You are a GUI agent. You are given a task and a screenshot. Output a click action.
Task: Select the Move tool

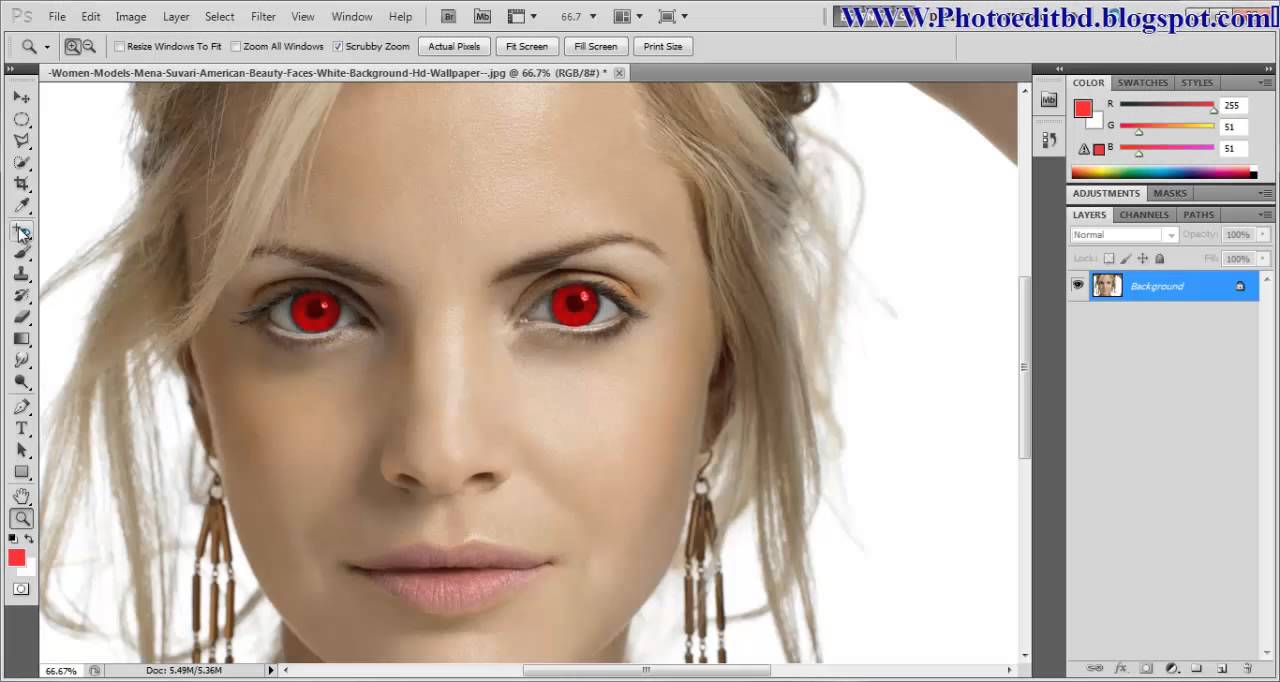21,97
